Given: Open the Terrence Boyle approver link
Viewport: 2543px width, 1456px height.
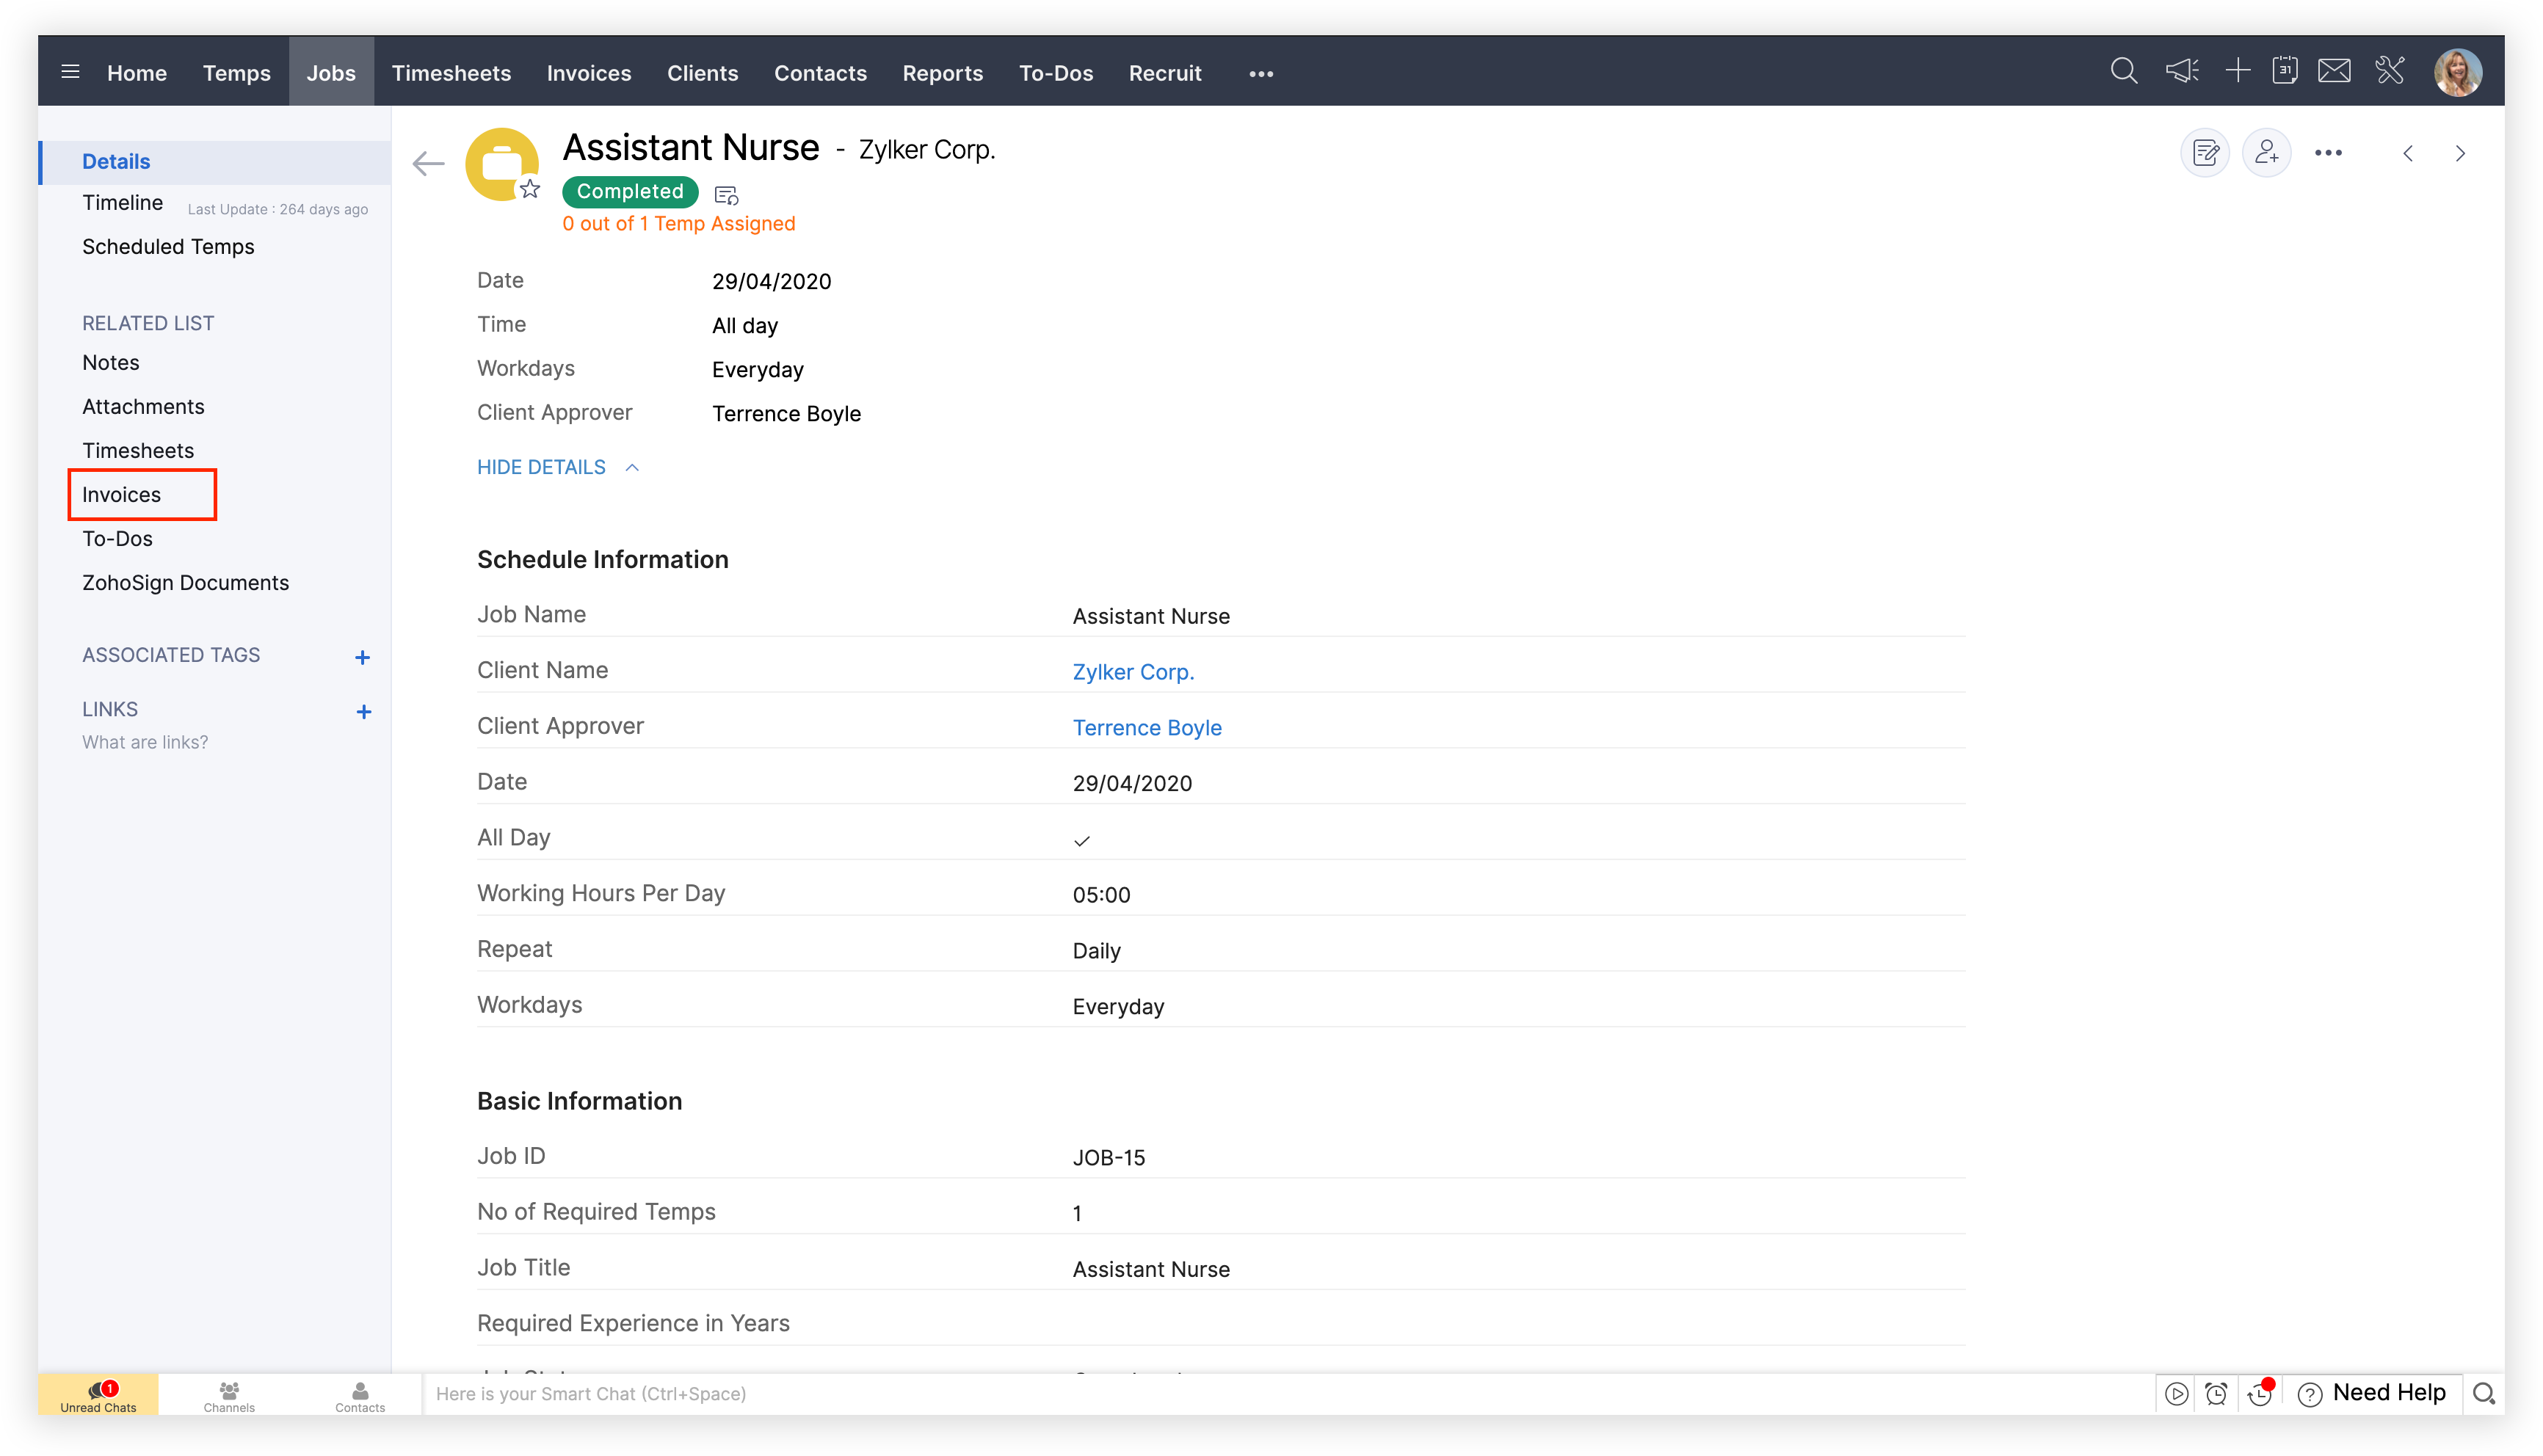Looking at the screenshot, I should tap(1147, 728).
